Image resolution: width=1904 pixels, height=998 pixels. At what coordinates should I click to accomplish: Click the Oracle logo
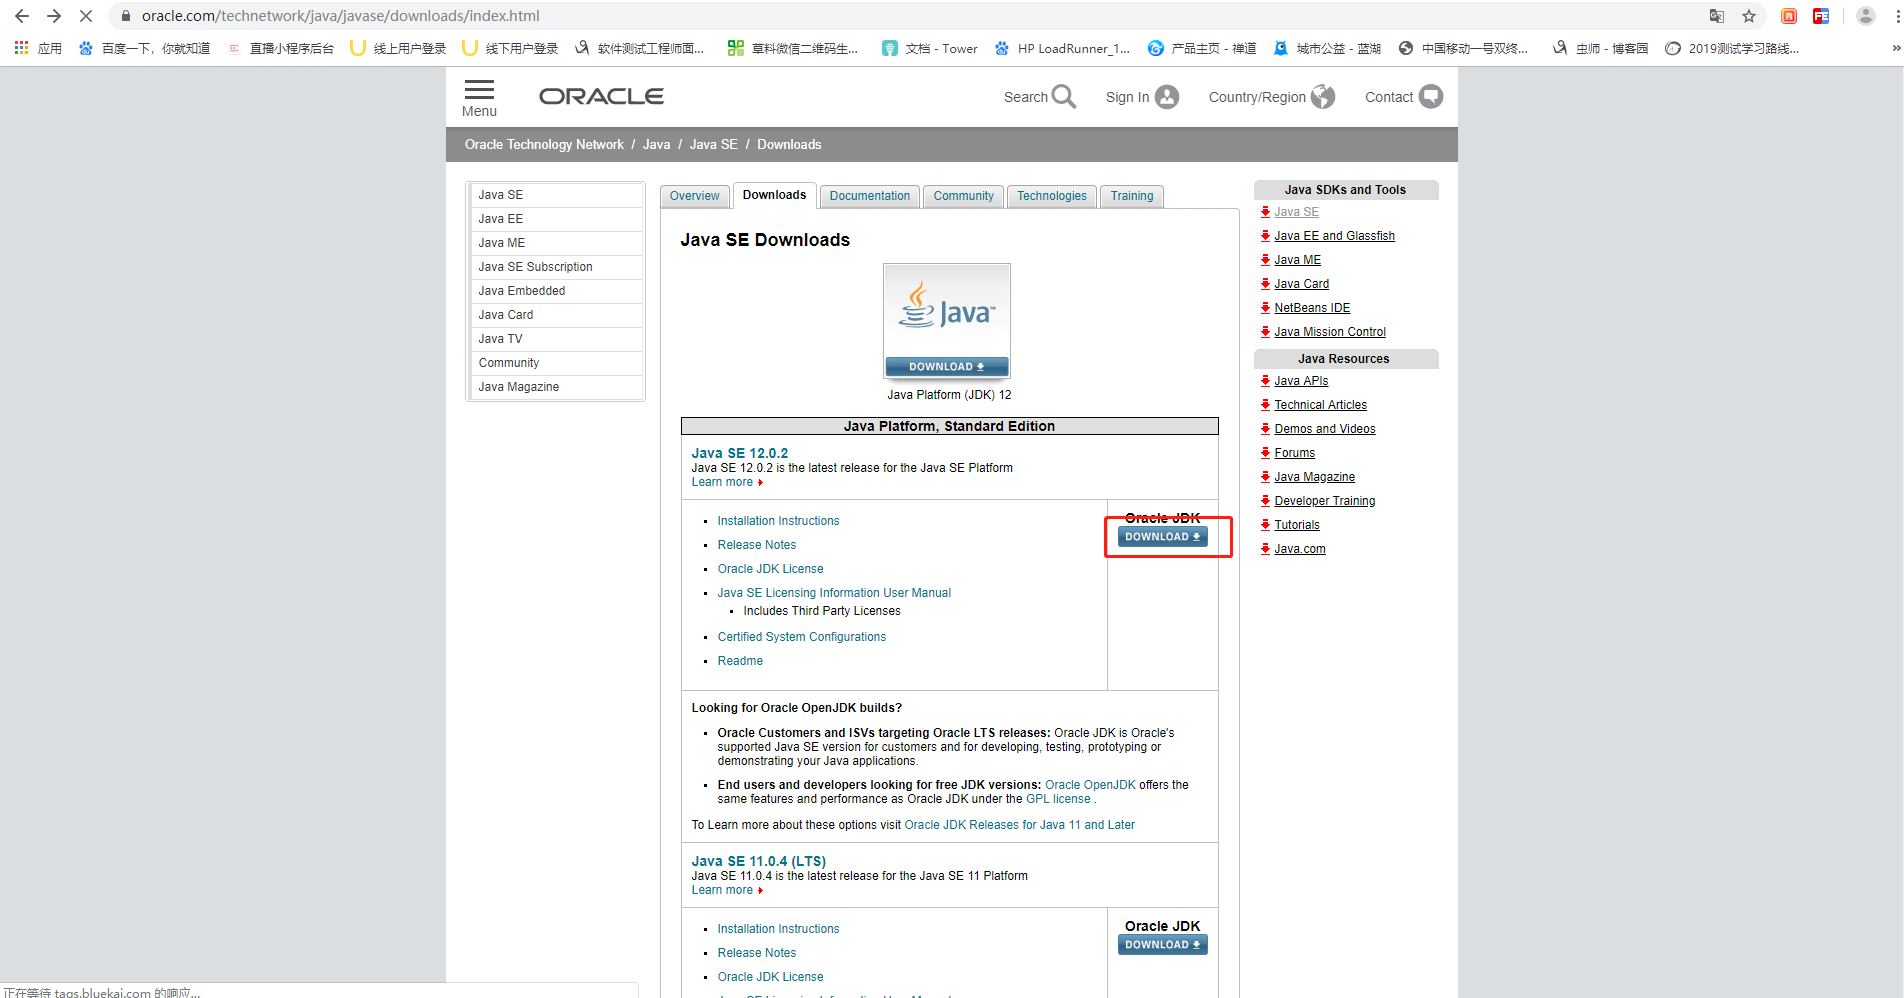601,96
